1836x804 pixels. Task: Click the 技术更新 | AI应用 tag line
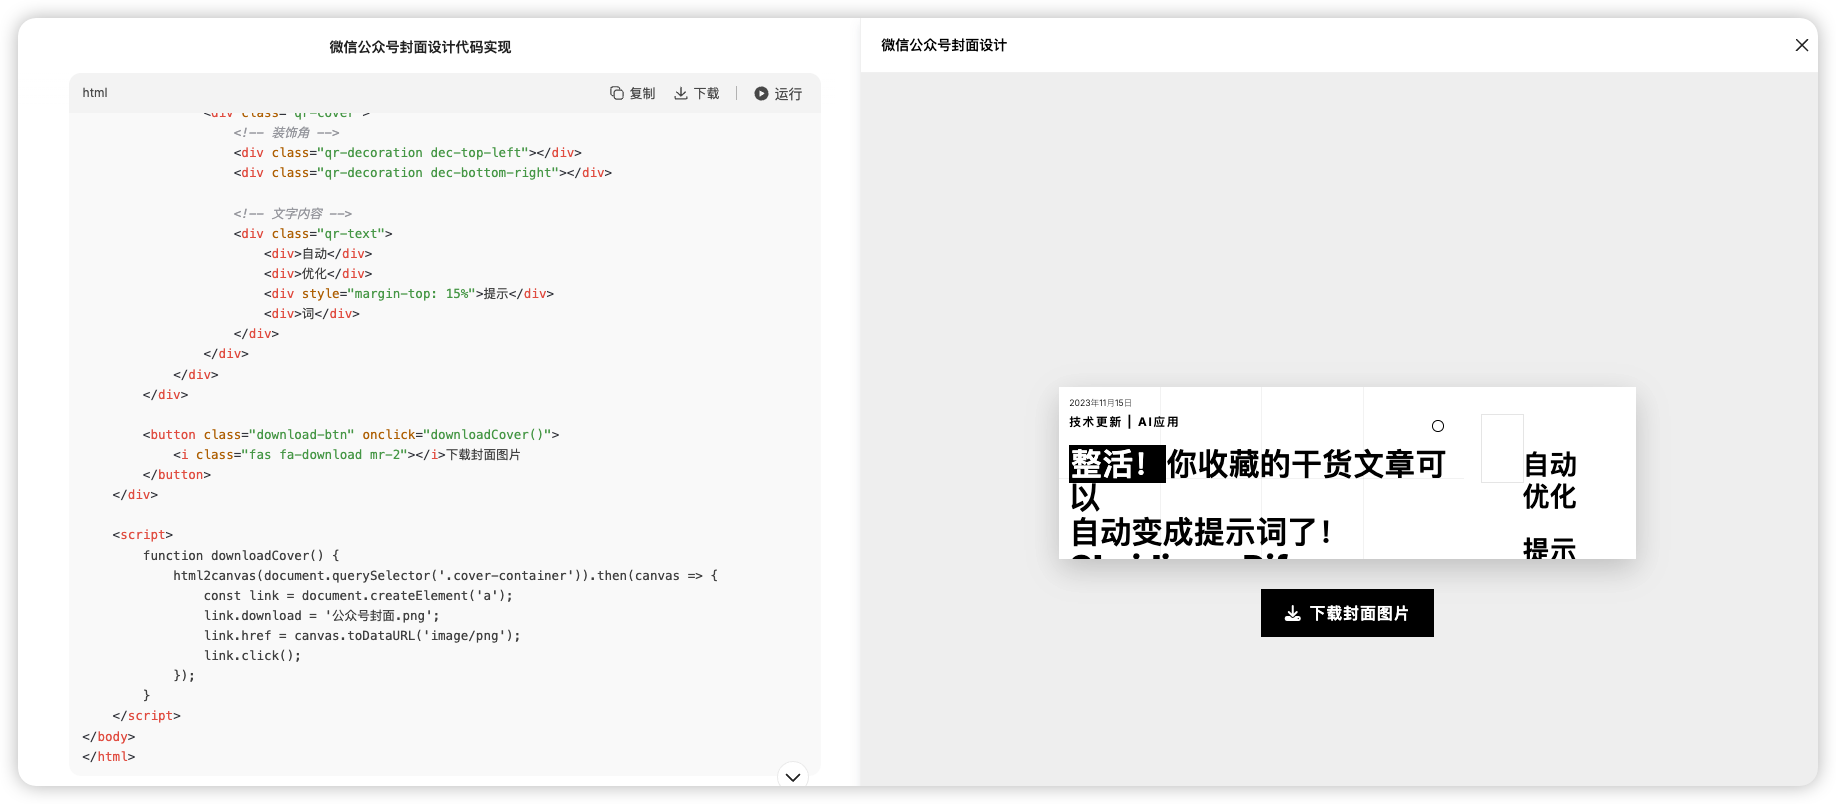point(1124,422)
